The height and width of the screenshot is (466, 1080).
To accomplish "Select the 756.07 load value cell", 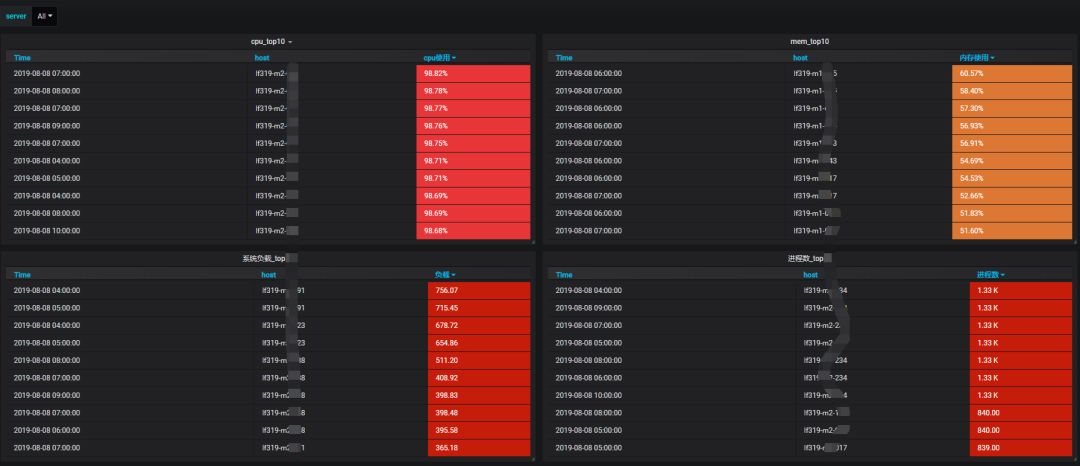I will (x=479, y=290).
